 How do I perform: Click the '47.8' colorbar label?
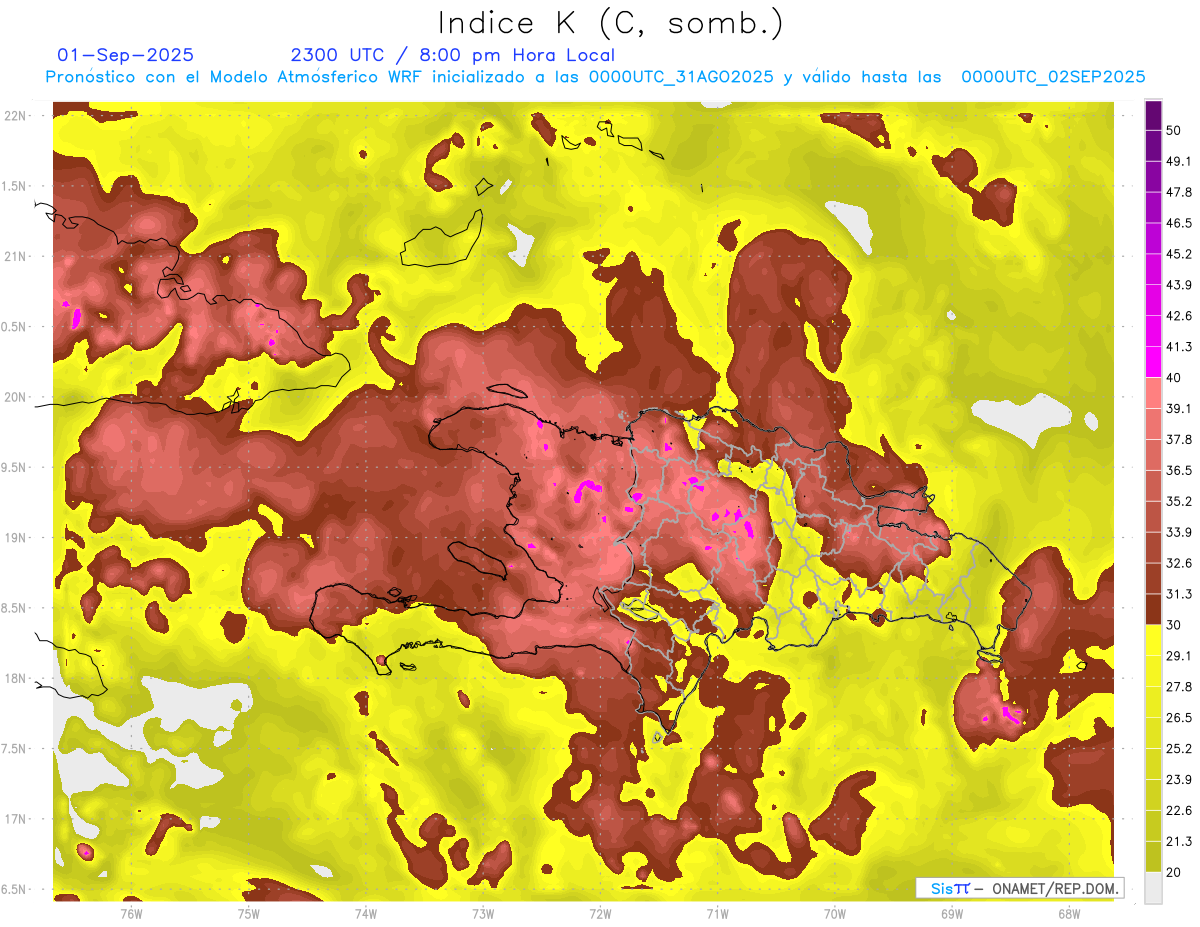click(1179, 192)
